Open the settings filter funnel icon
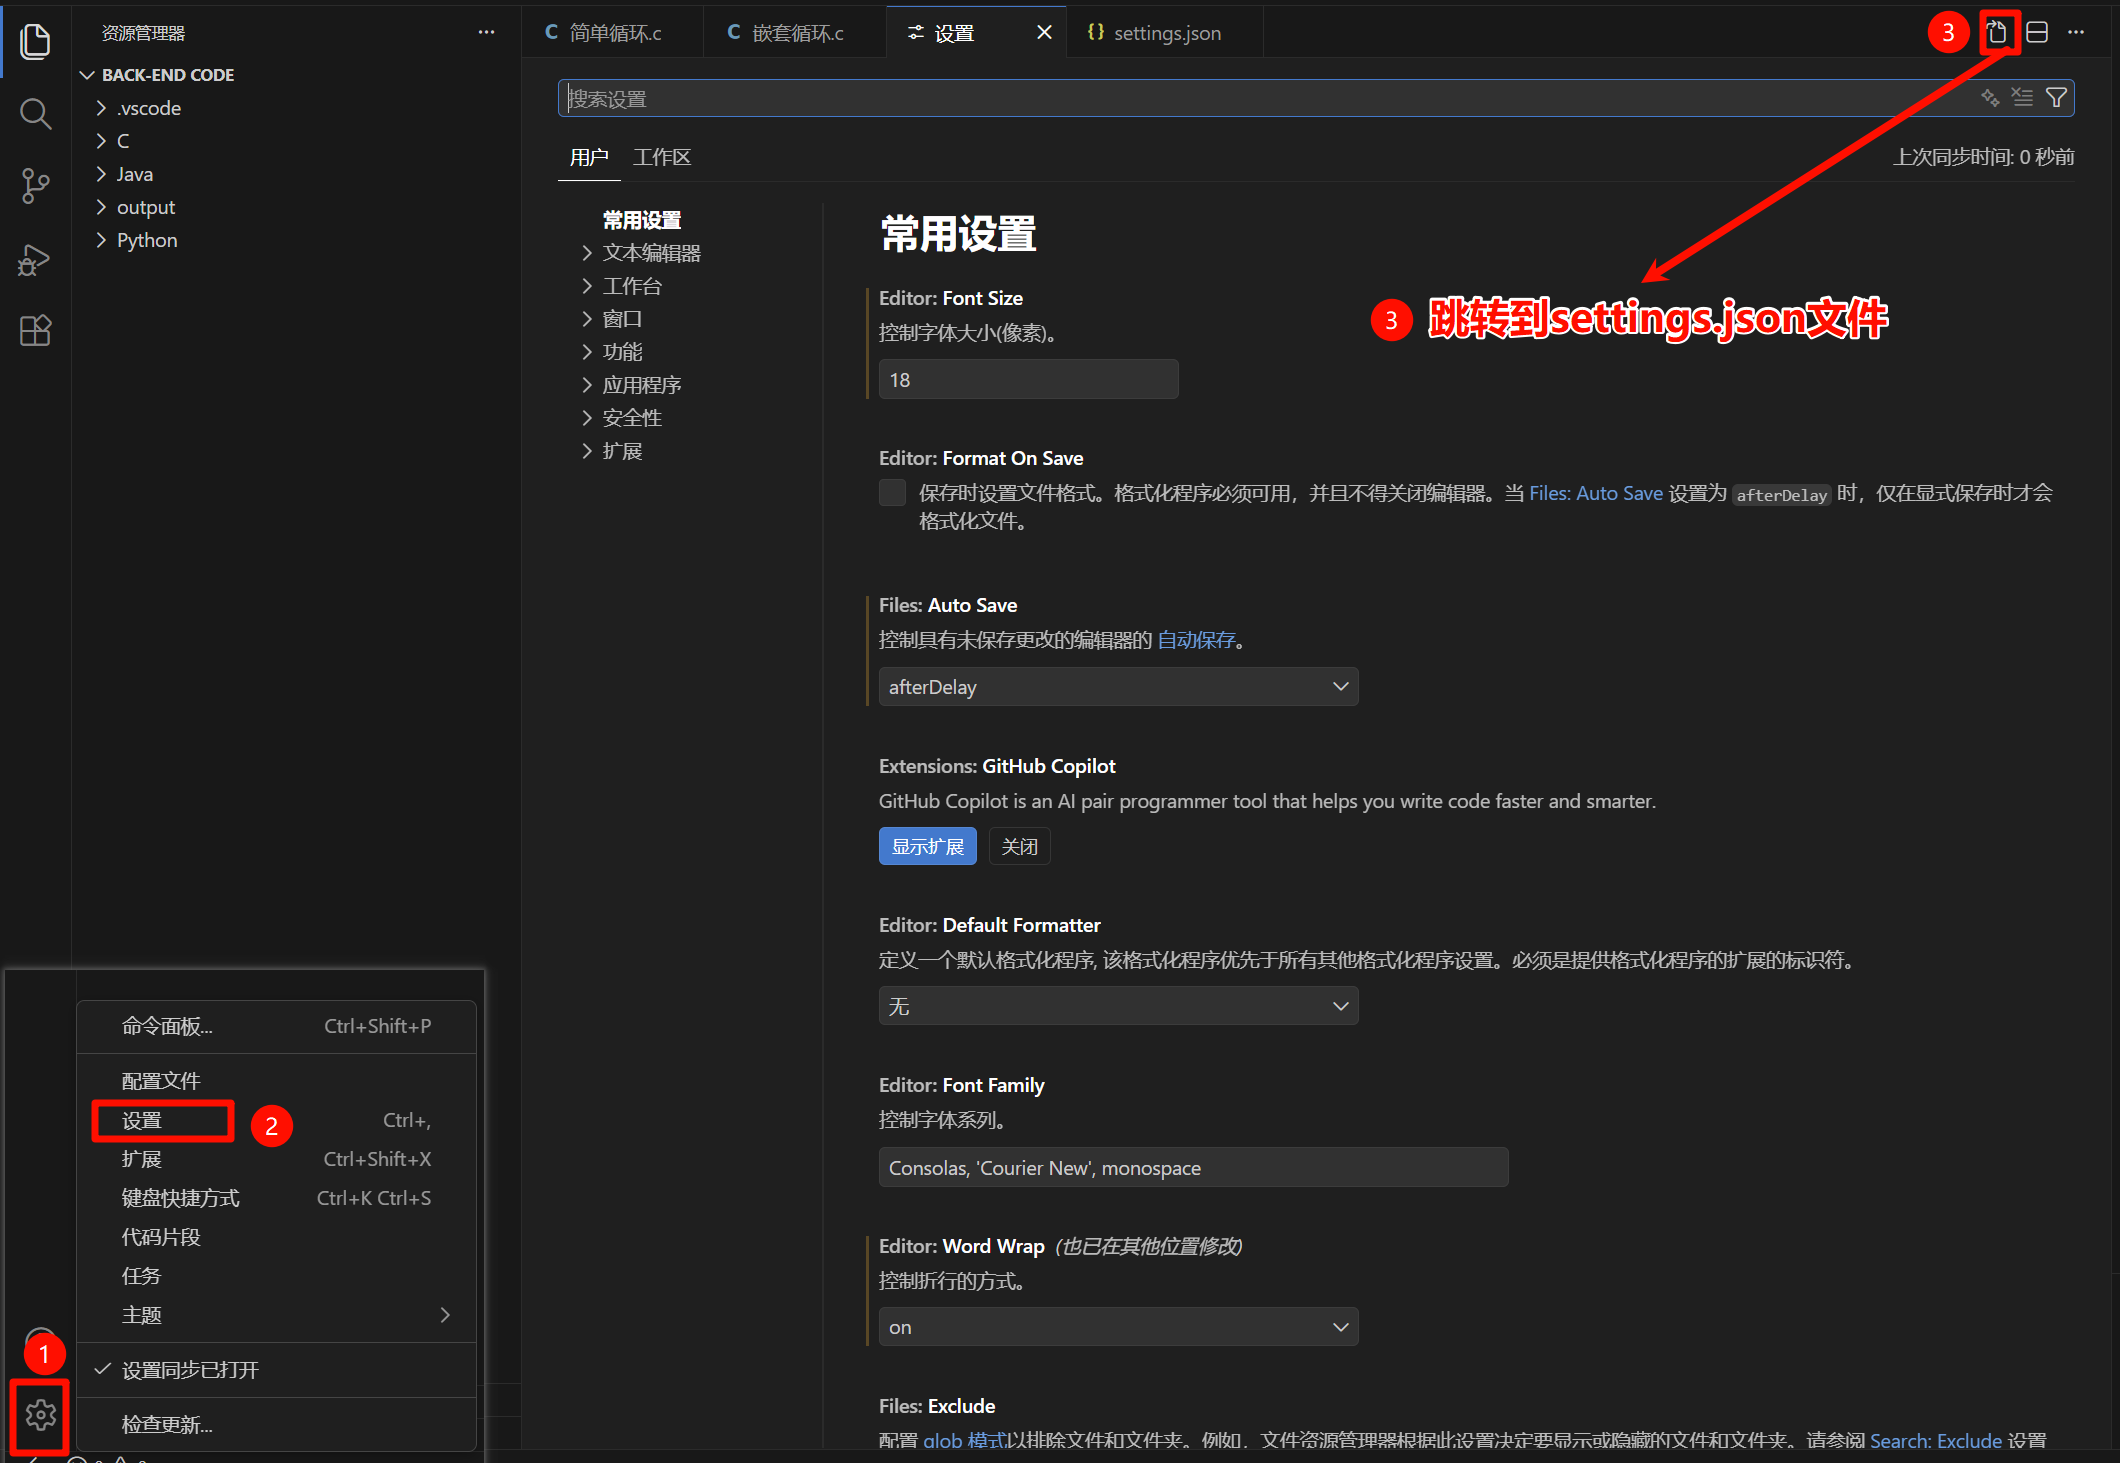This screenshot has height=1463, width=2120. (2056, 98)
